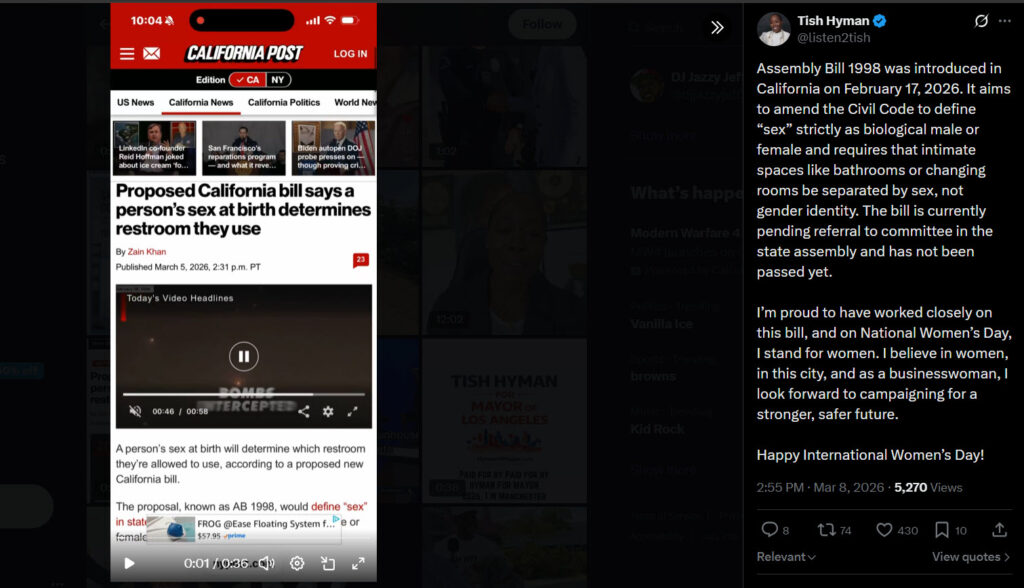The height and width of the screenshot is (588, 1024).
Task: Open tweet video settings gear
Action: pos(297,563)
